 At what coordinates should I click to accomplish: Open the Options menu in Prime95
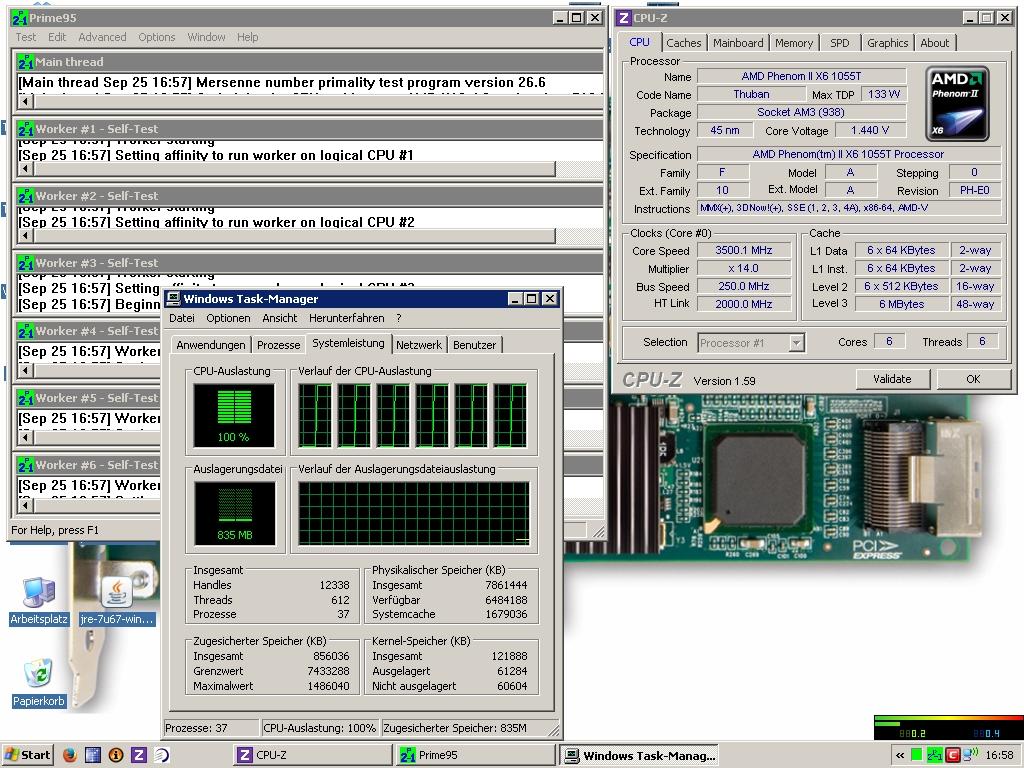(x=157, y=37)
